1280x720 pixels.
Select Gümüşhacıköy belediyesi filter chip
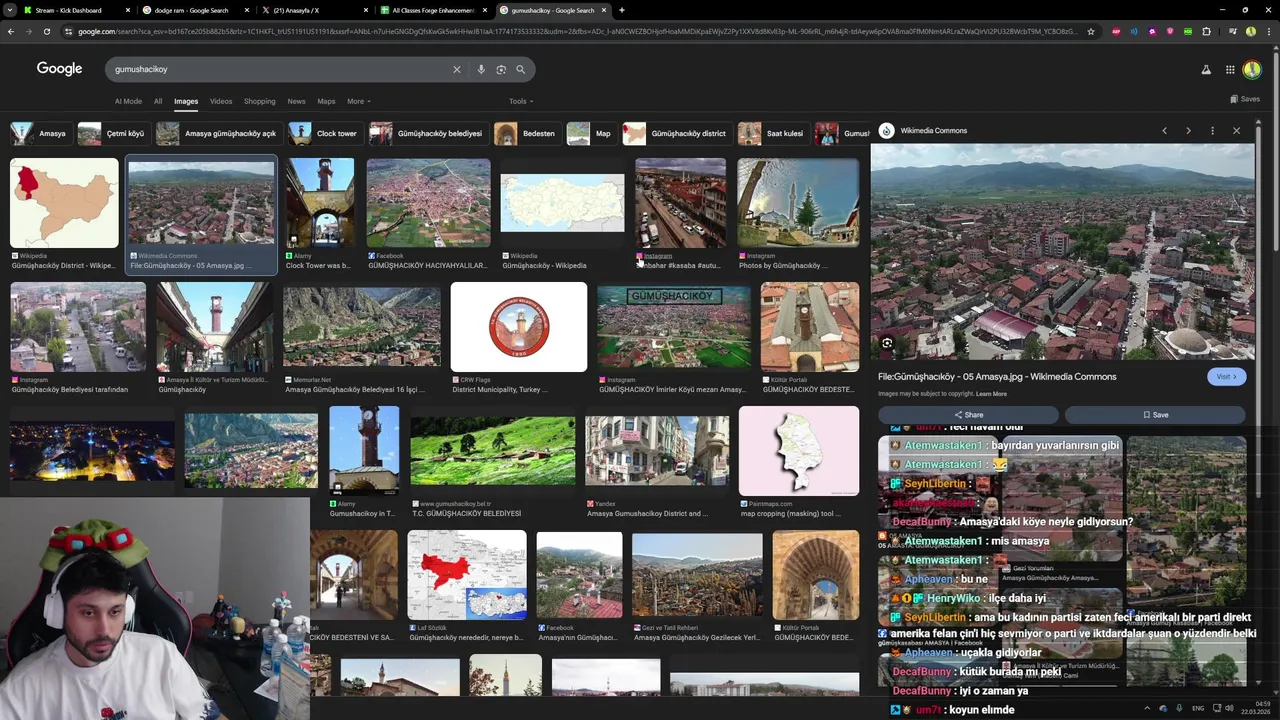point(427,134)
